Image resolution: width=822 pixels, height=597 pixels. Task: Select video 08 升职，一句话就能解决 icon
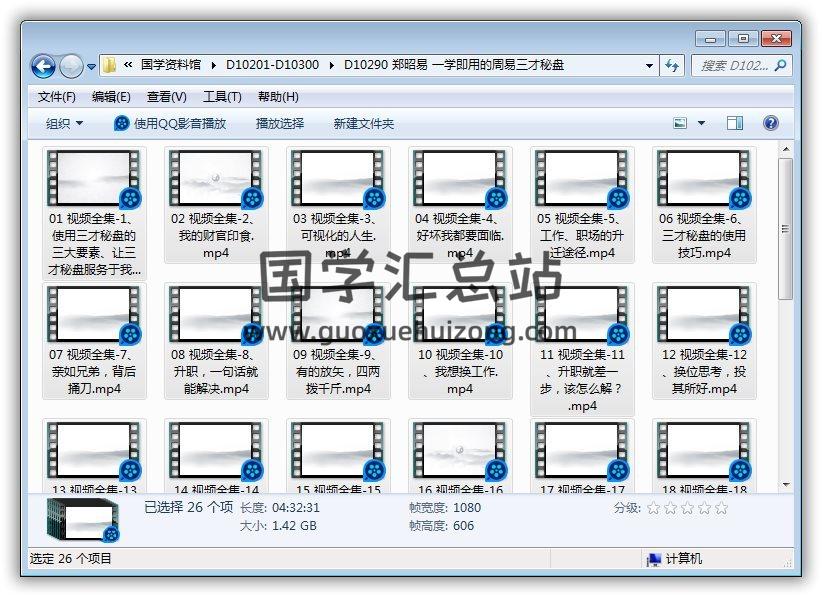click(216, 314)
